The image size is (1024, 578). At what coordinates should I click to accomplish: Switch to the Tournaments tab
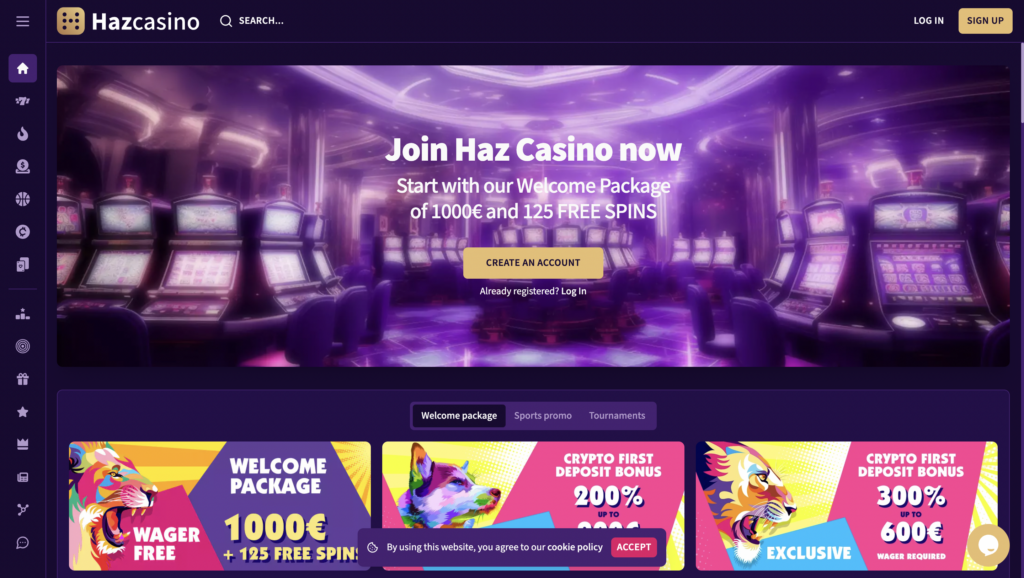(x=617, y=415)
